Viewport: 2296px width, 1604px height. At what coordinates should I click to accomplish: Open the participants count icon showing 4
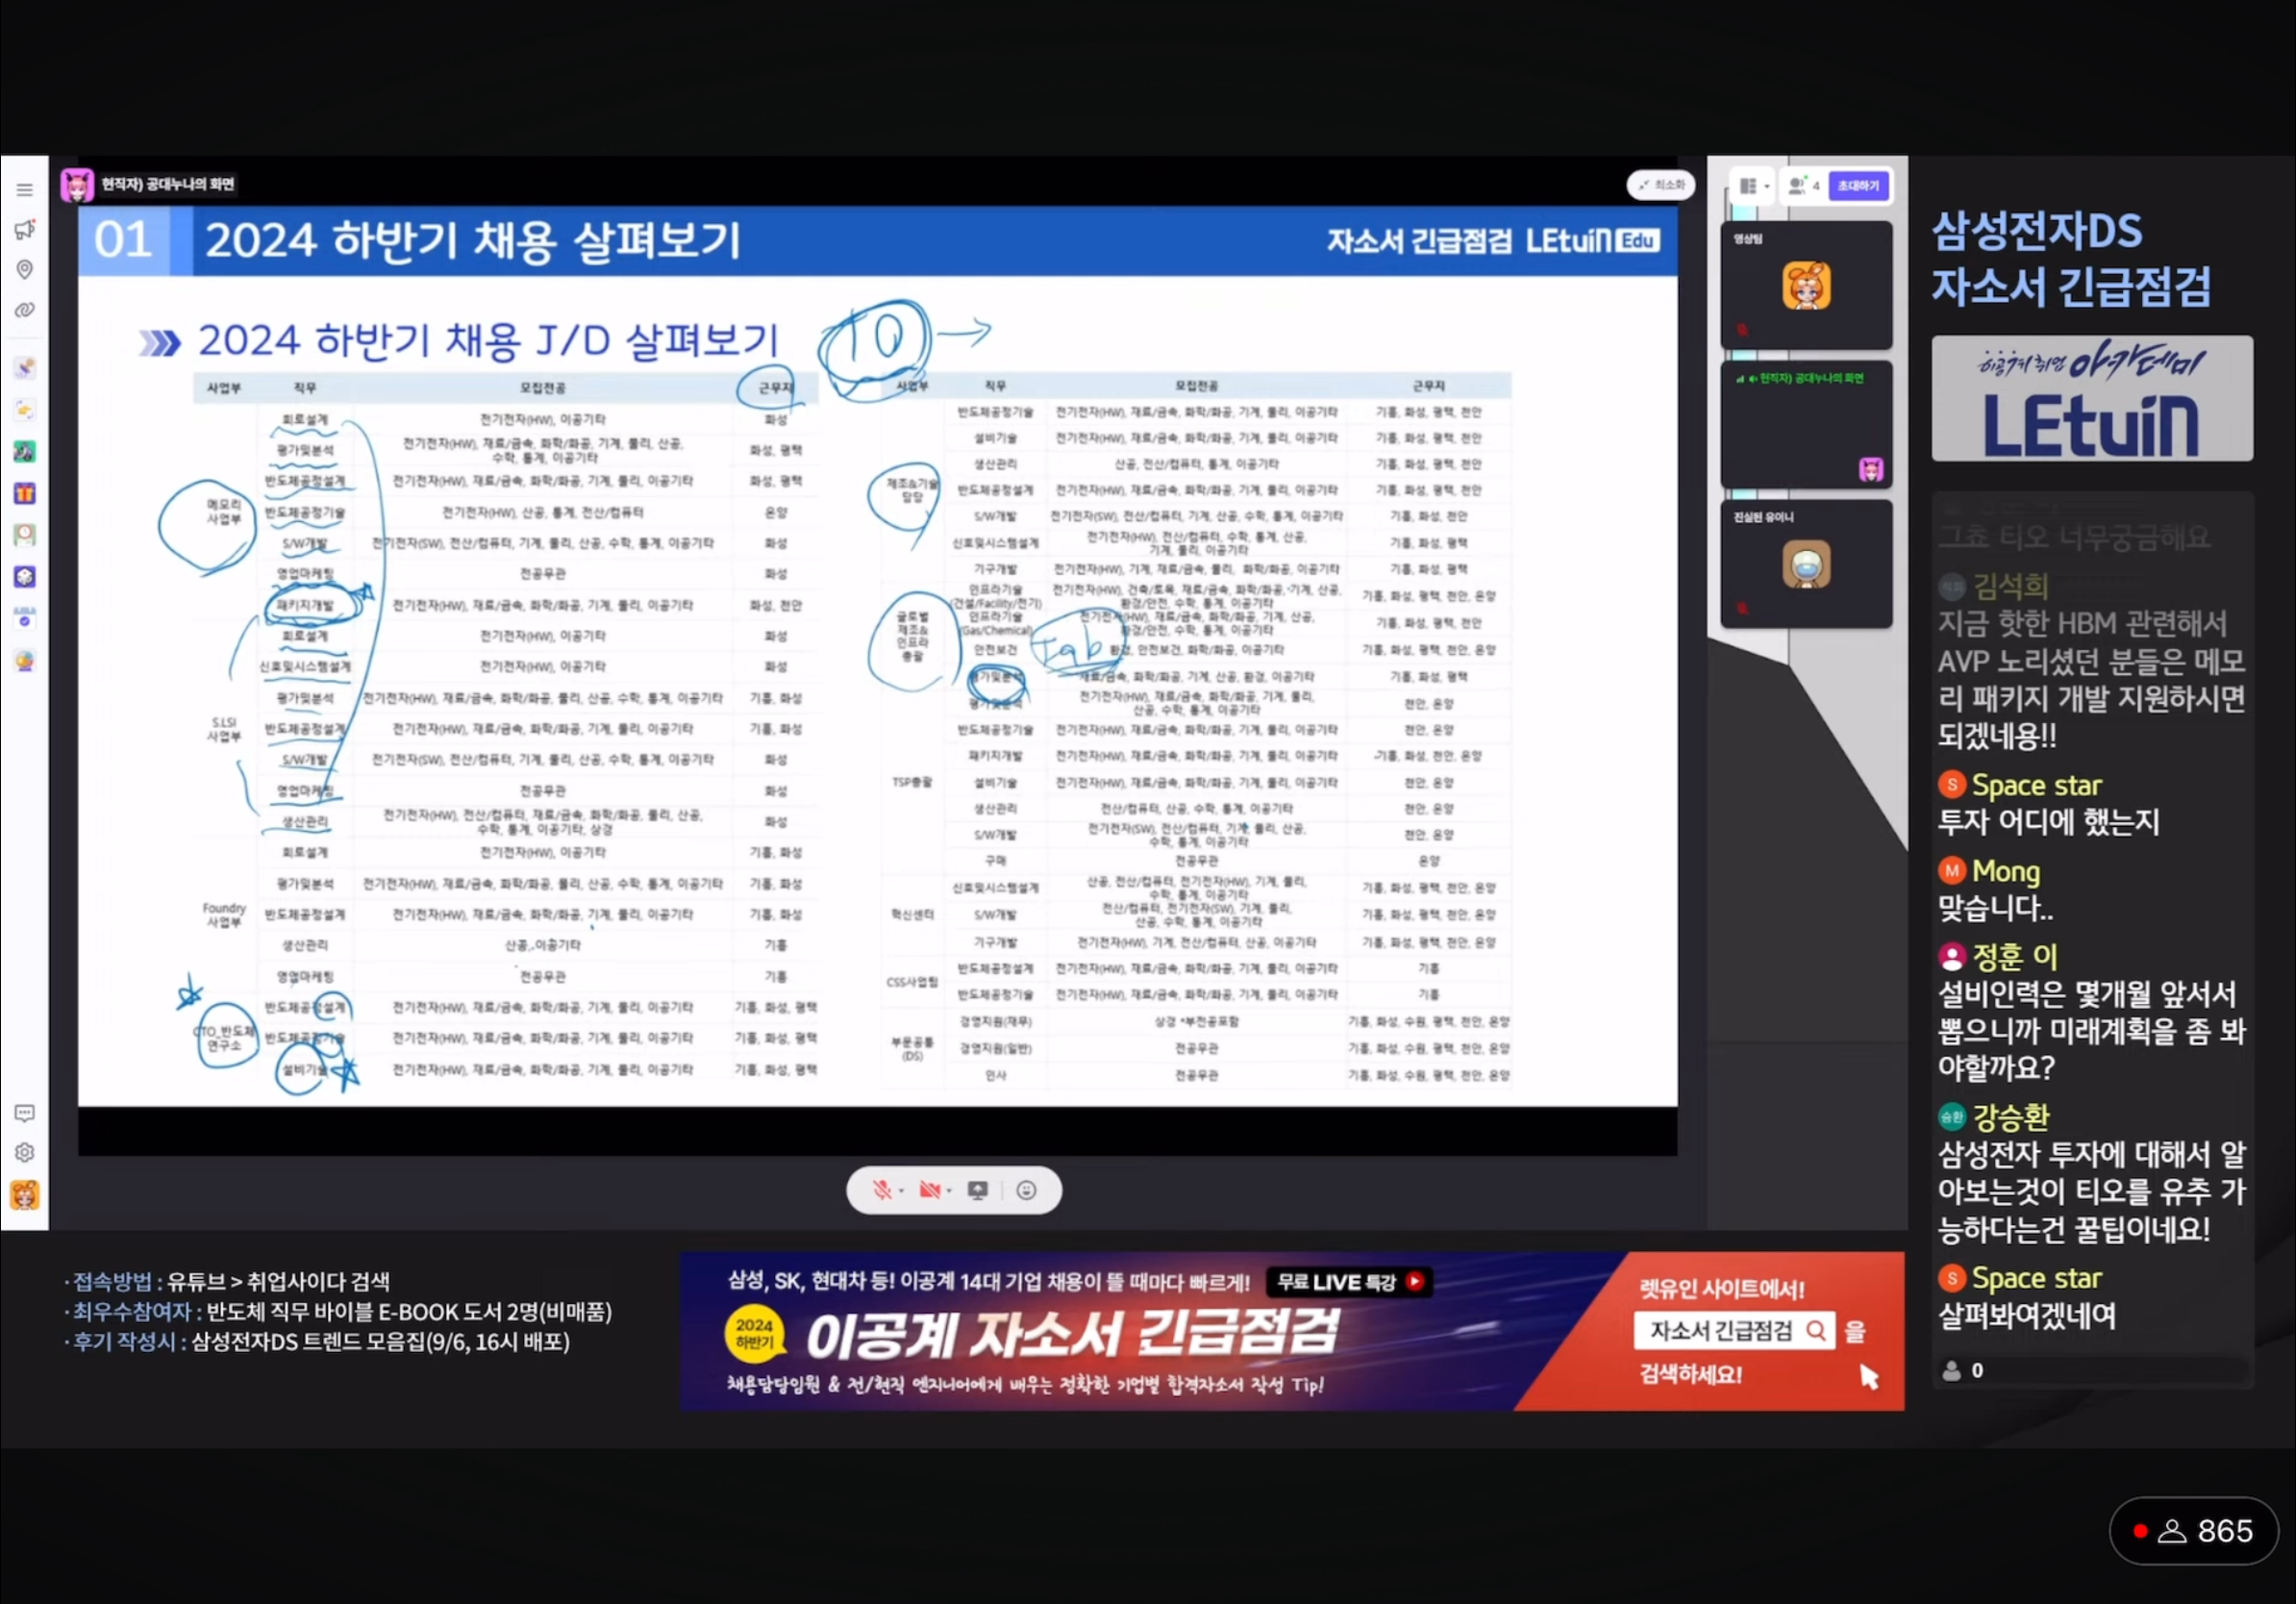click(1803, 186)
